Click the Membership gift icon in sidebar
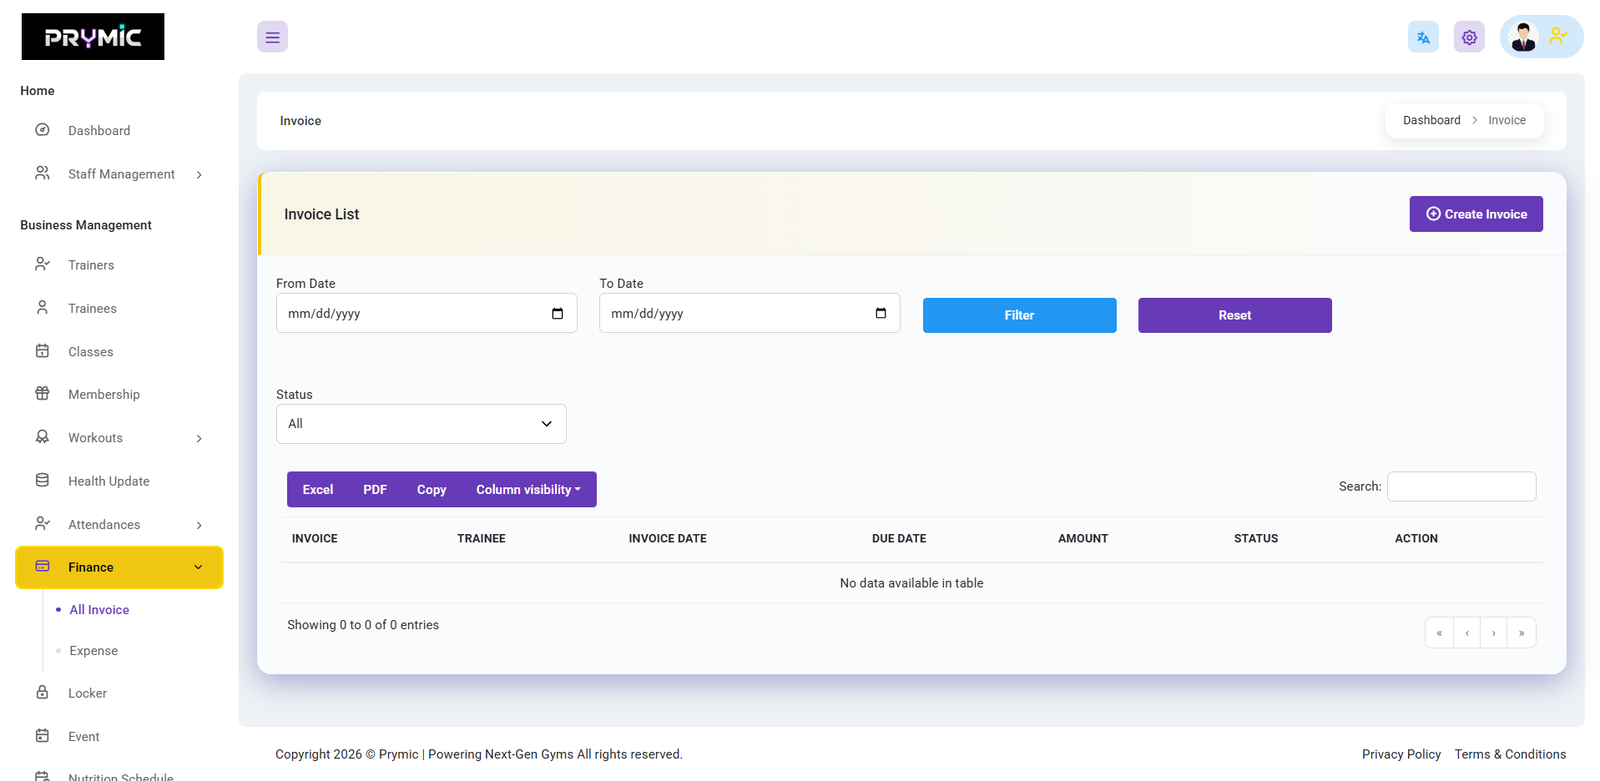 click(42, 394)
